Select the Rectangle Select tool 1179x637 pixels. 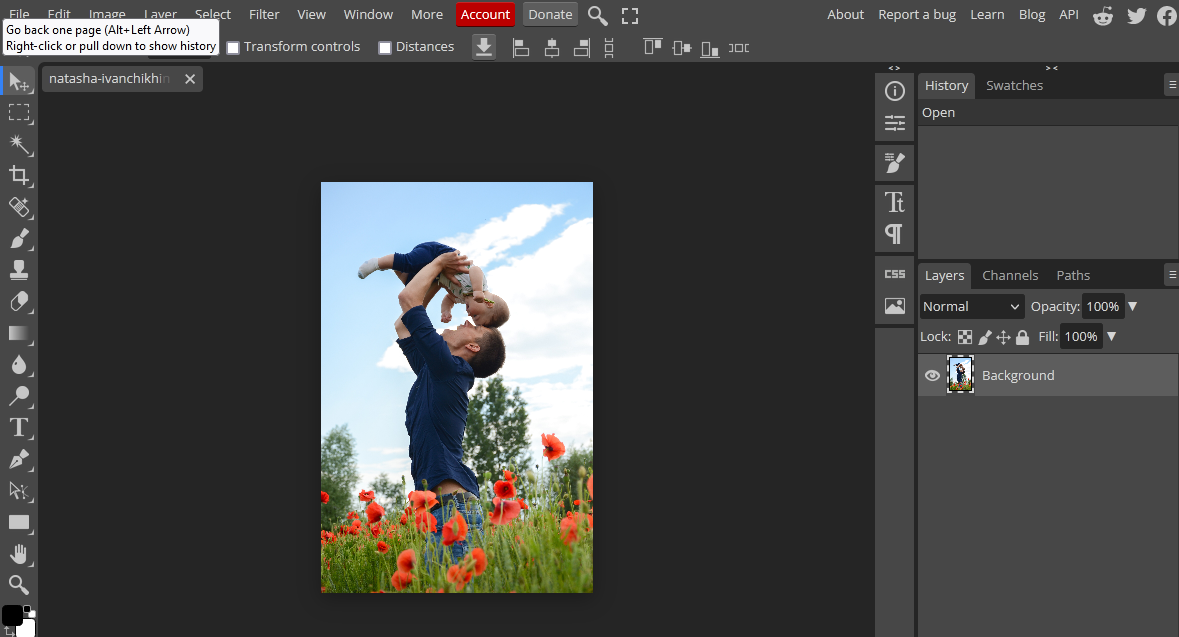point(19,113)
